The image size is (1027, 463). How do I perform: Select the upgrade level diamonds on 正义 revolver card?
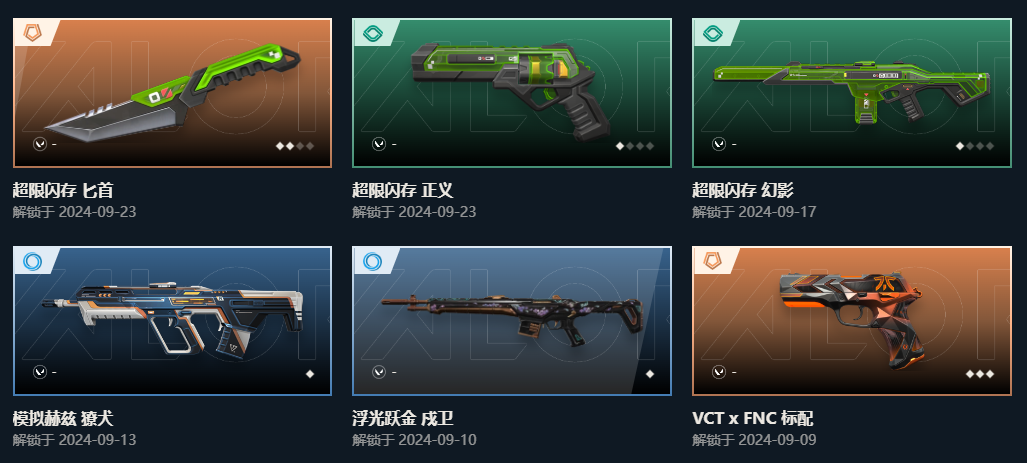[x=635, y=146]
